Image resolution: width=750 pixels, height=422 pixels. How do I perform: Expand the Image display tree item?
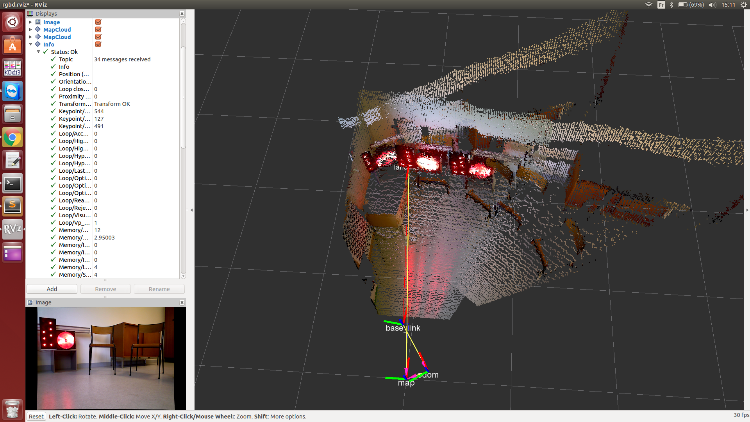click(x=31, y=21)
